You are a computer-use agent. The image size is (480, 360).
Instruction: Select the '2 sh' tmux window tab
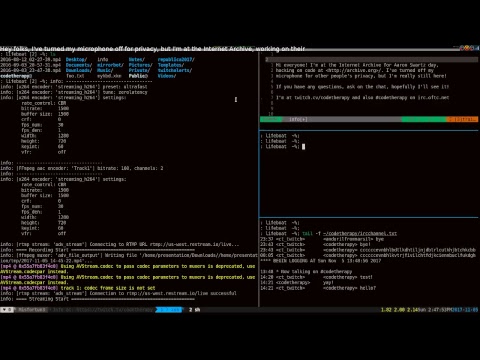(x=195, y=310)
